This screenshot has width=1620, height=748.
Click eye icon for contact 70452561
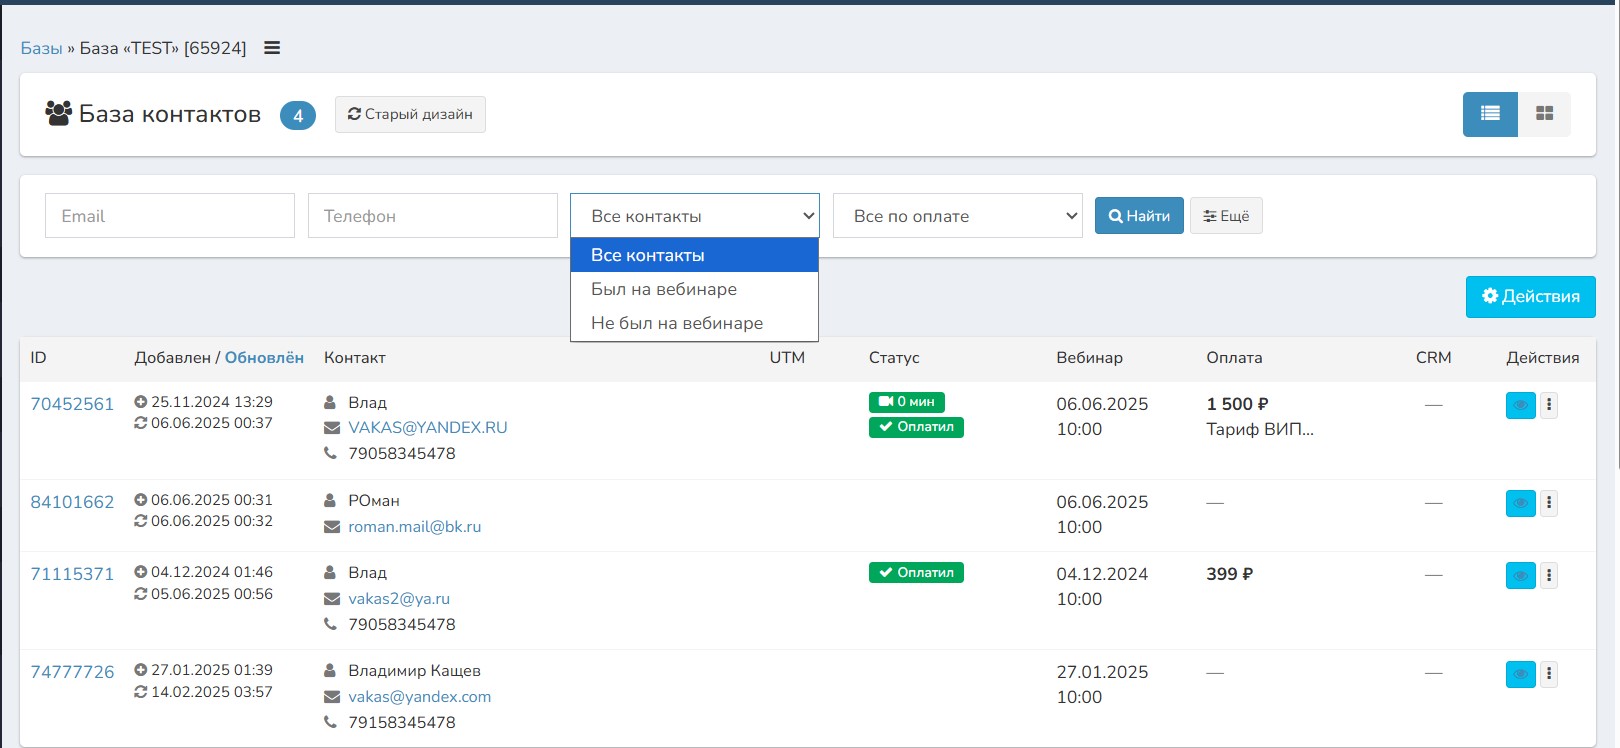(1520, 405)
